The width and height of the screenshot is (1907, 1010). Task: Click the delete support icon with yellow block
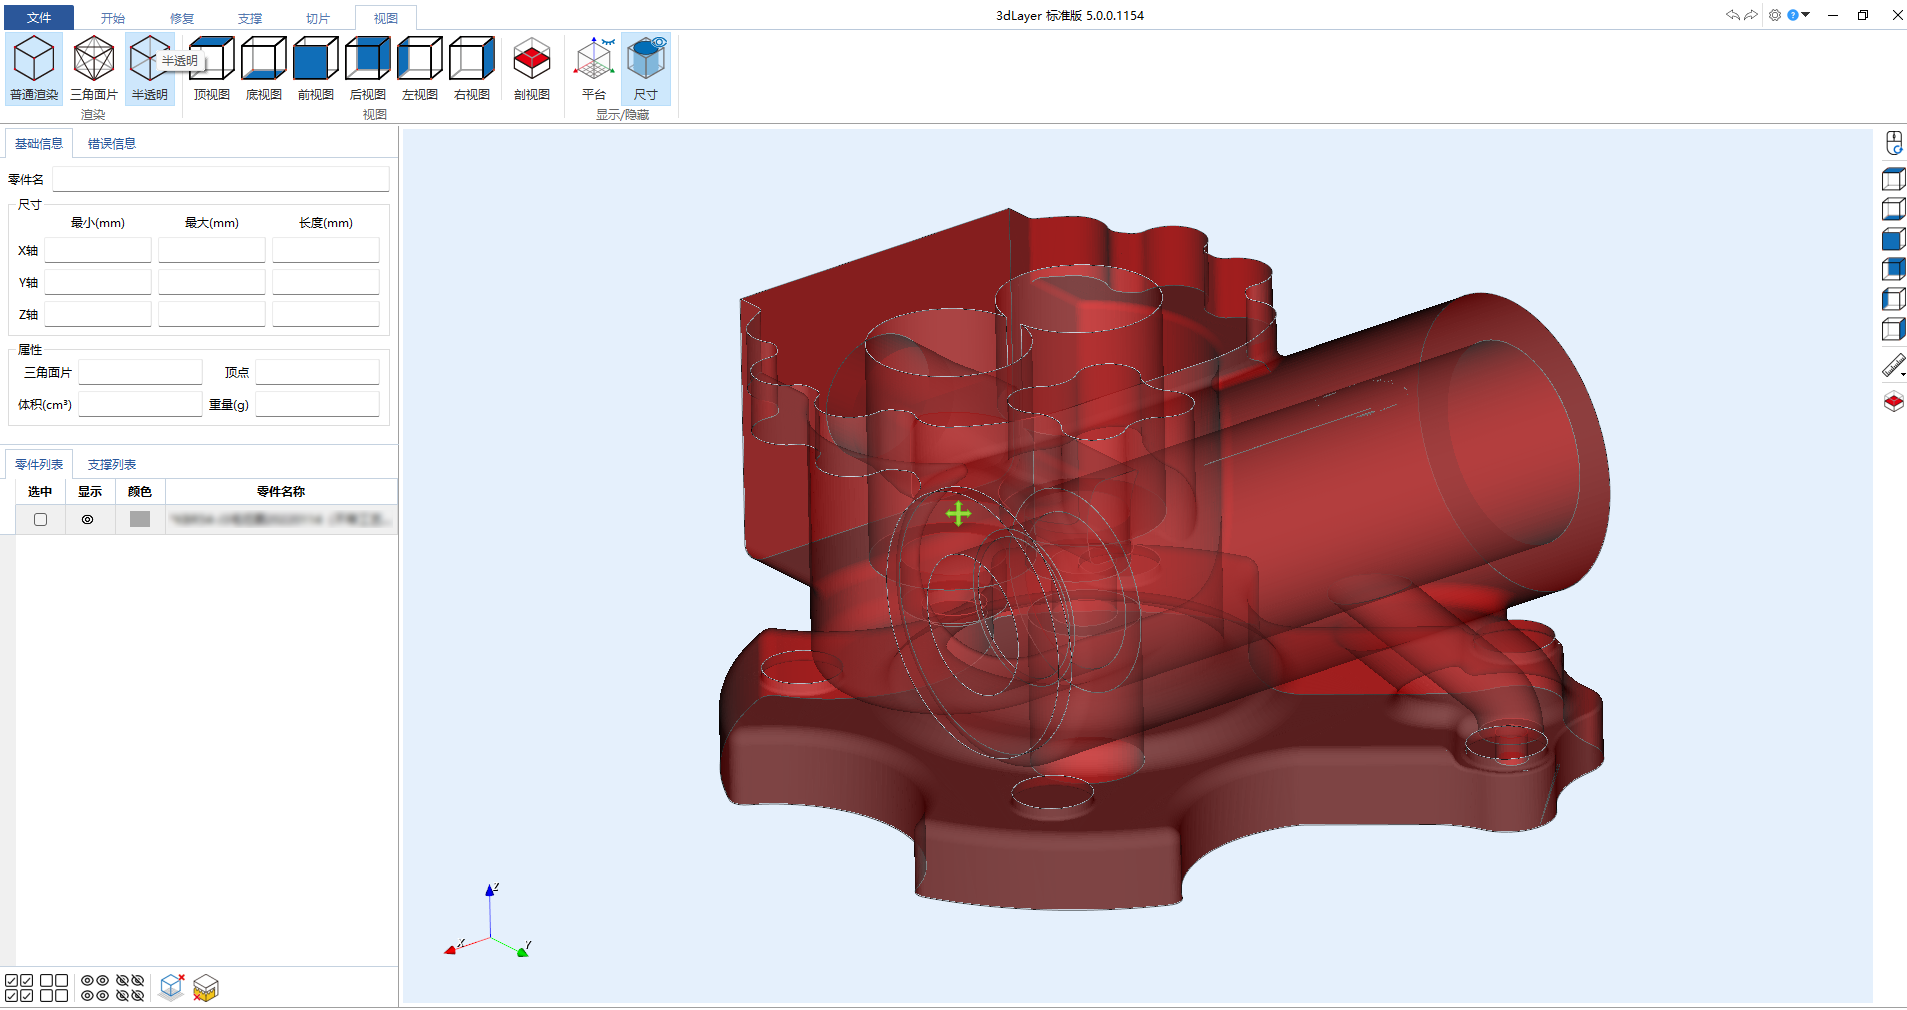click(x=206, y=988)
